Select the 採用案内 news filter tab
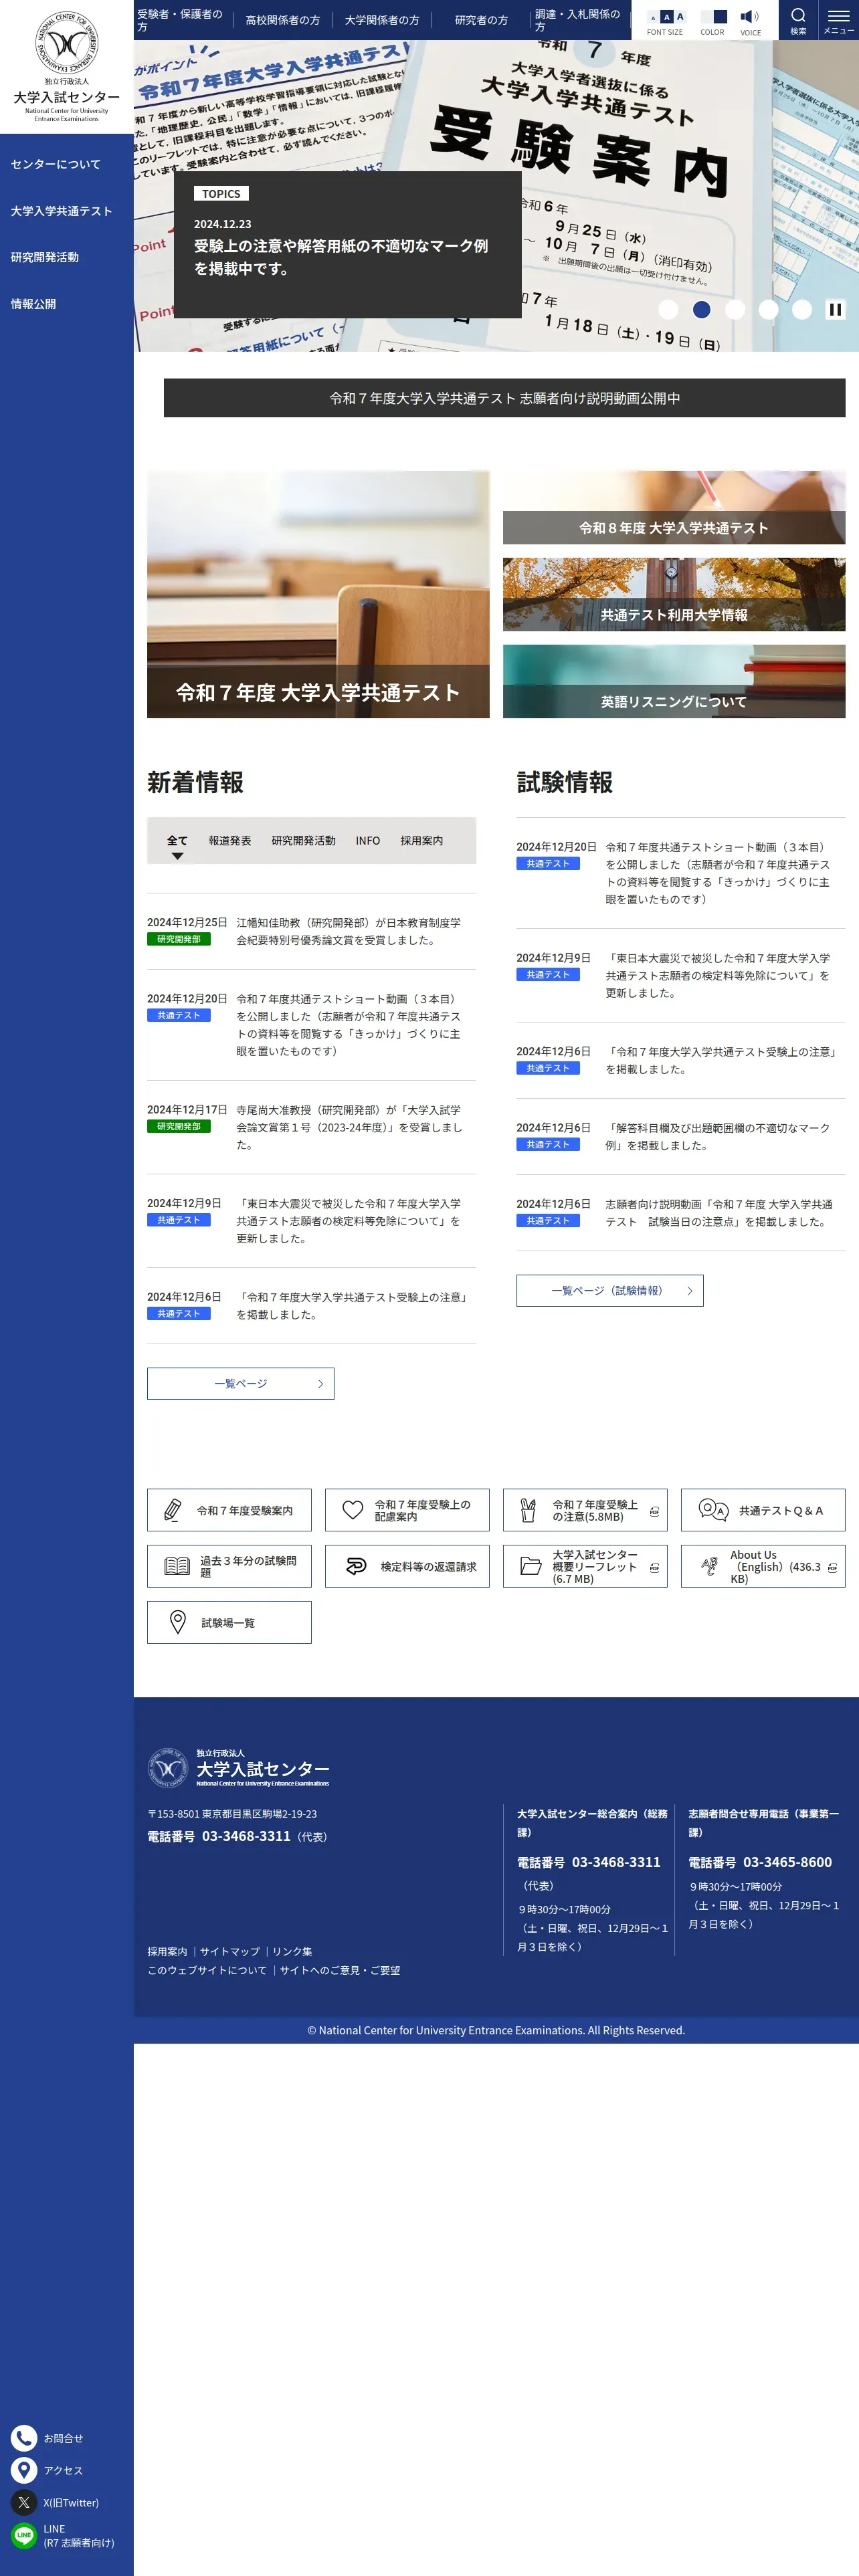 pos(422,841)
